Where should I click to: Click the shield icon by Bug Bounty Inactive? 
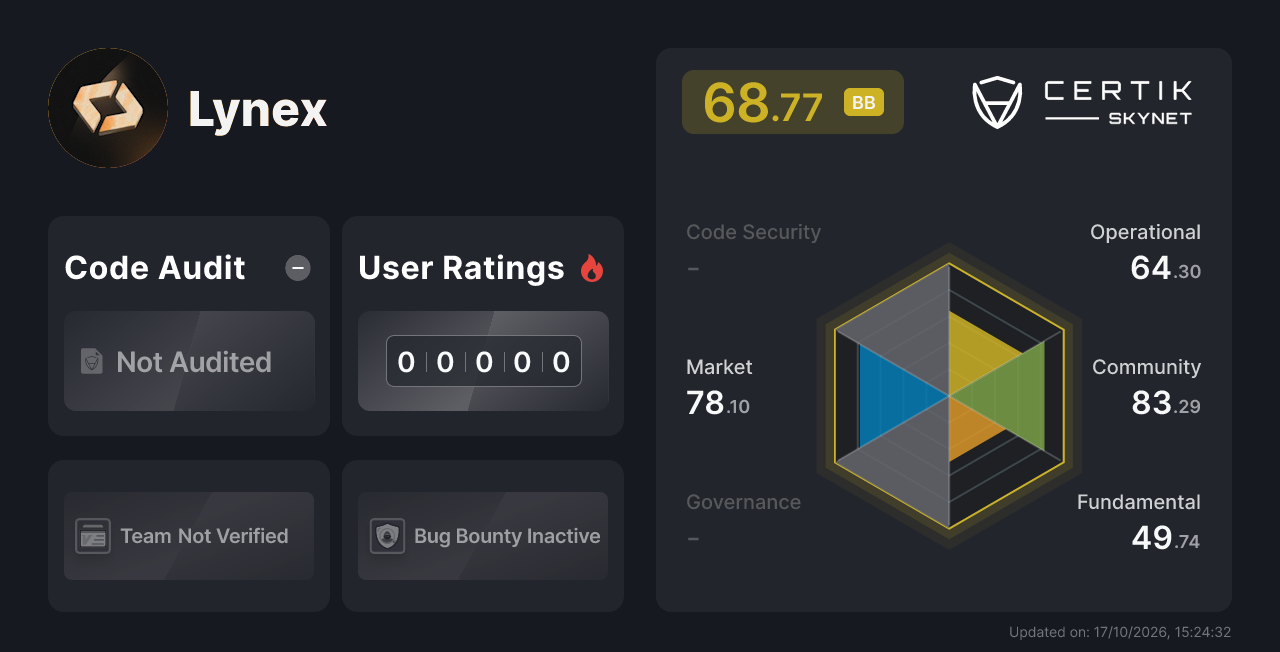pyautogui.click(x=387, y=536)
